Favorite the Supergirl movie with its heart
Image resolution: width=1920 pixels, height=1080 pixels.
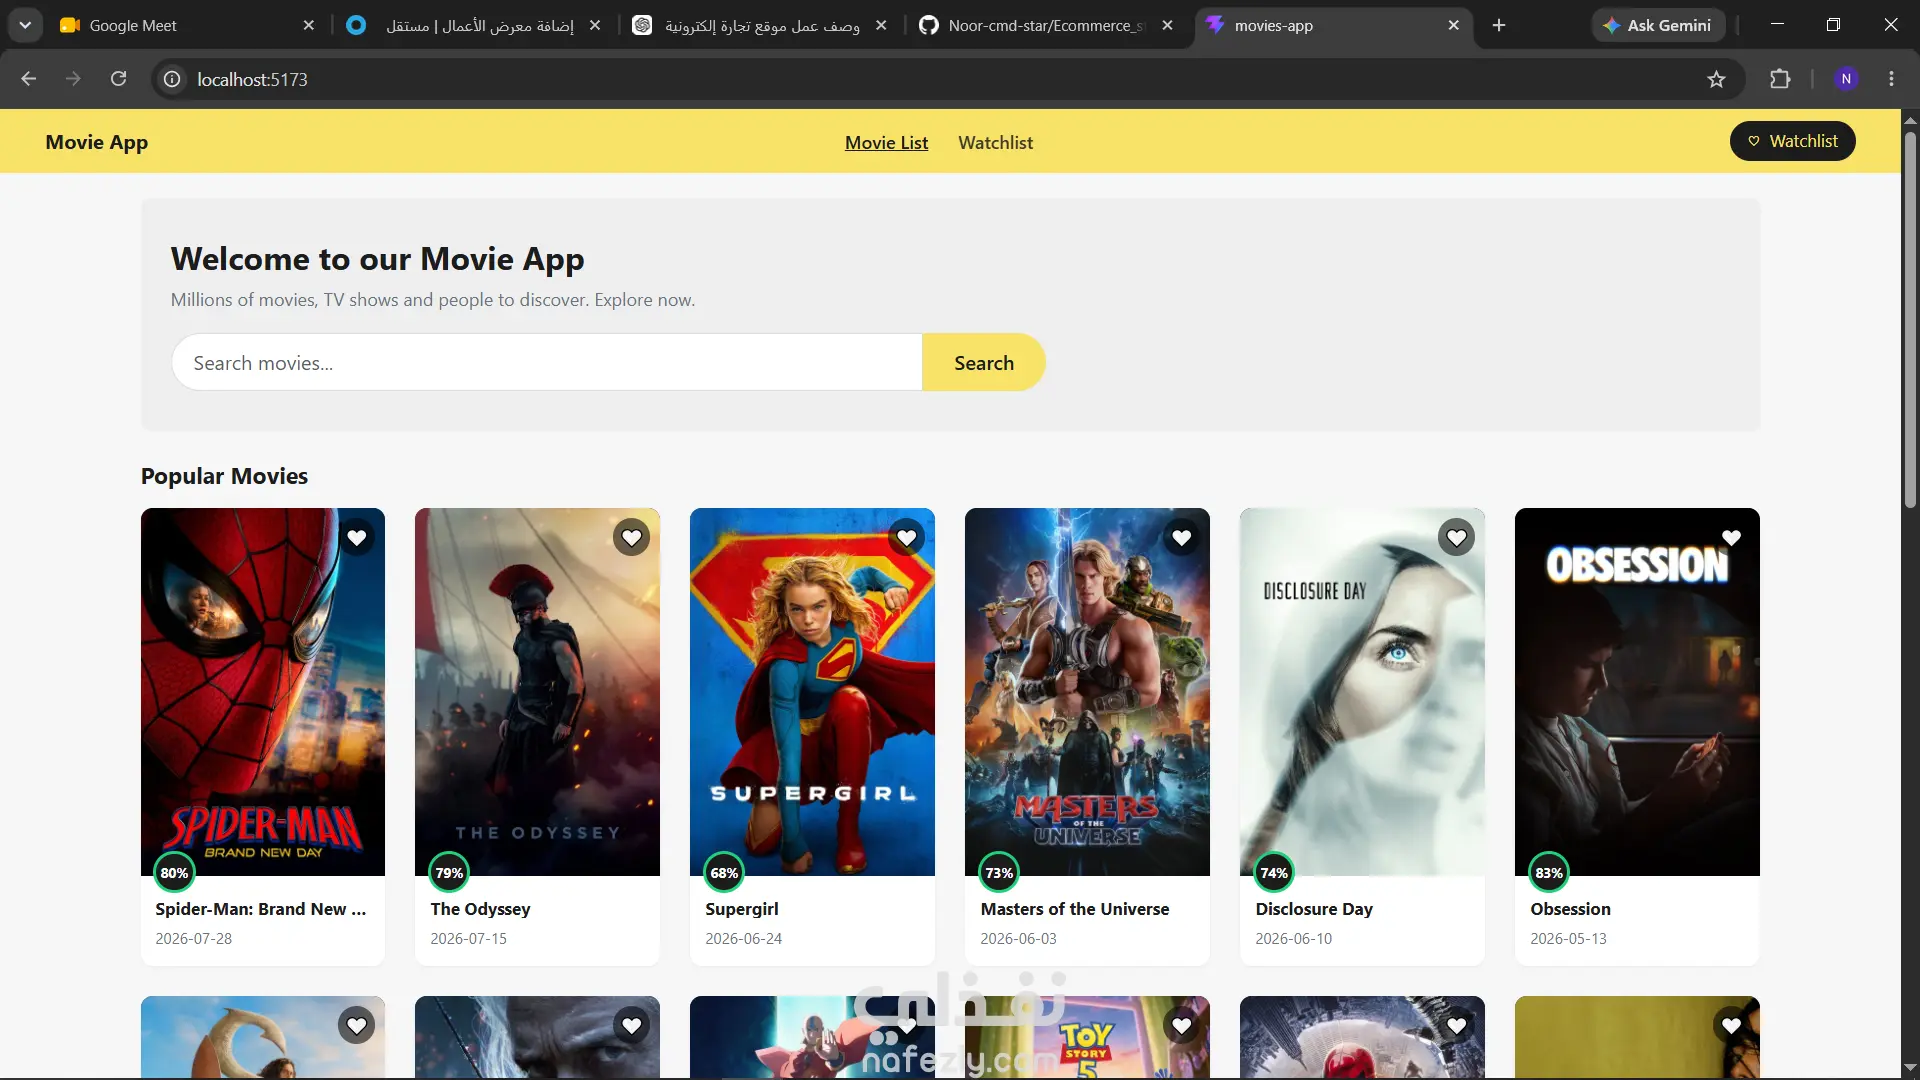[x=907, y=538]
